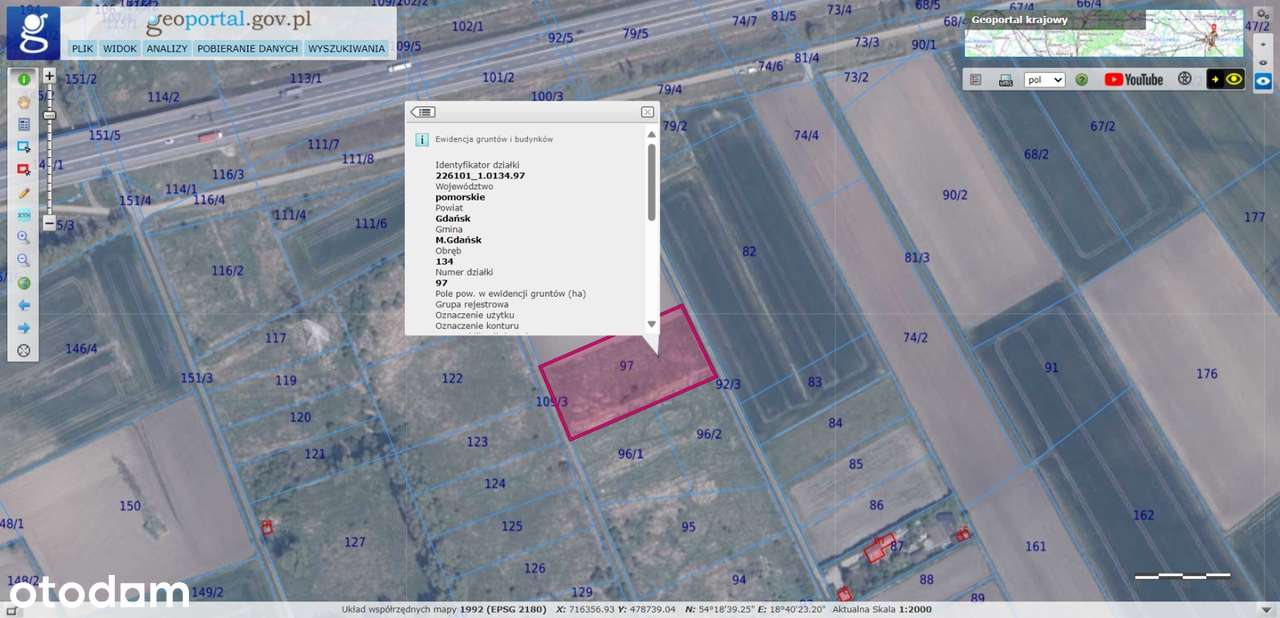1280x618 pixels.
Task: Select medium eye font size option
Action: click(1263, 62)
